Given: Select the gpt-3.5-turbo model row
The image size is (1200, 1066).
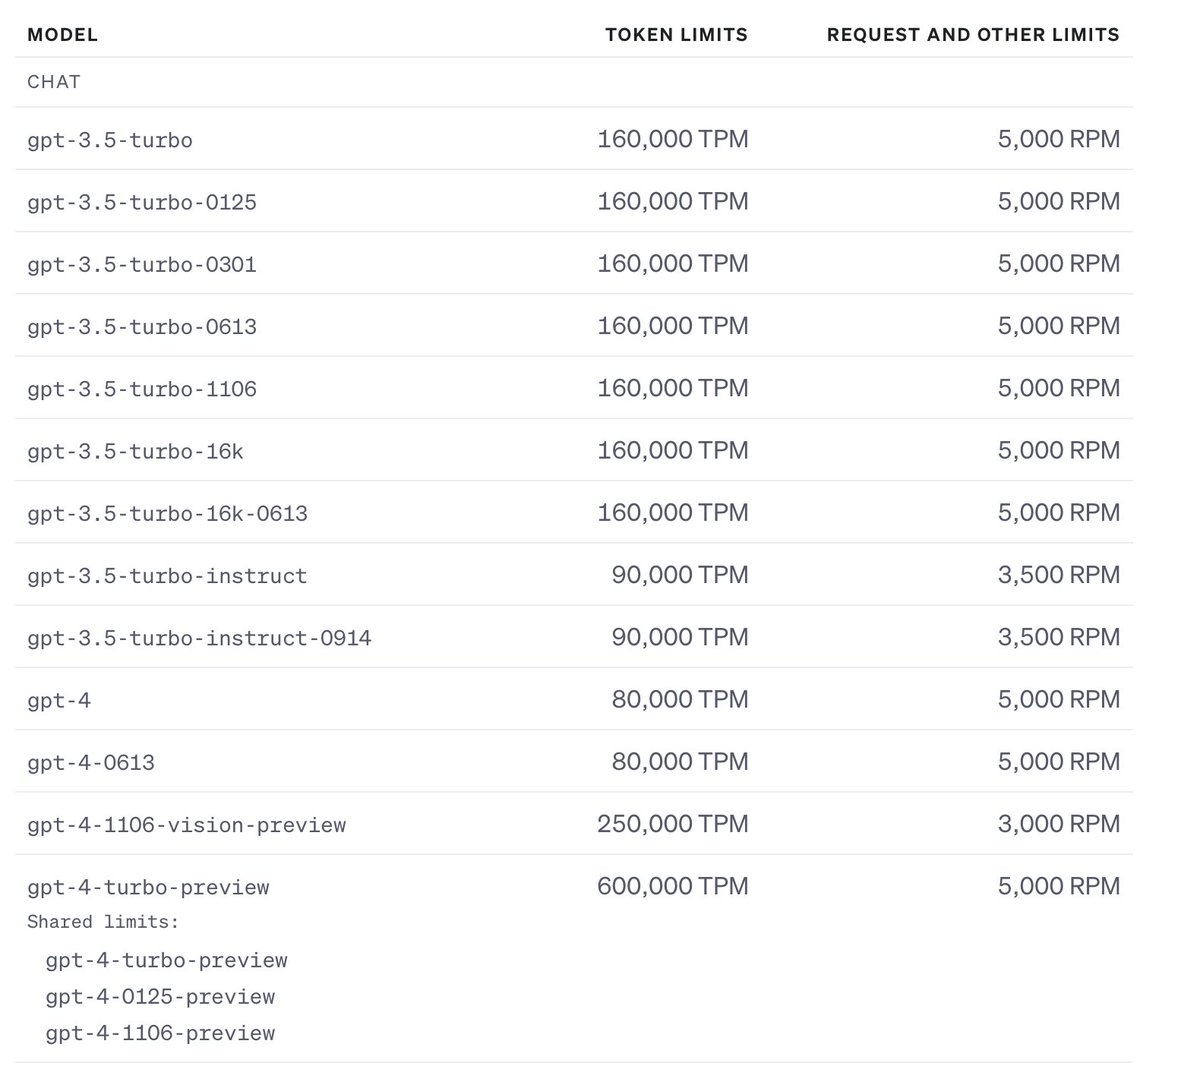Looking at the screenshot, I should (x=110, y=140).
